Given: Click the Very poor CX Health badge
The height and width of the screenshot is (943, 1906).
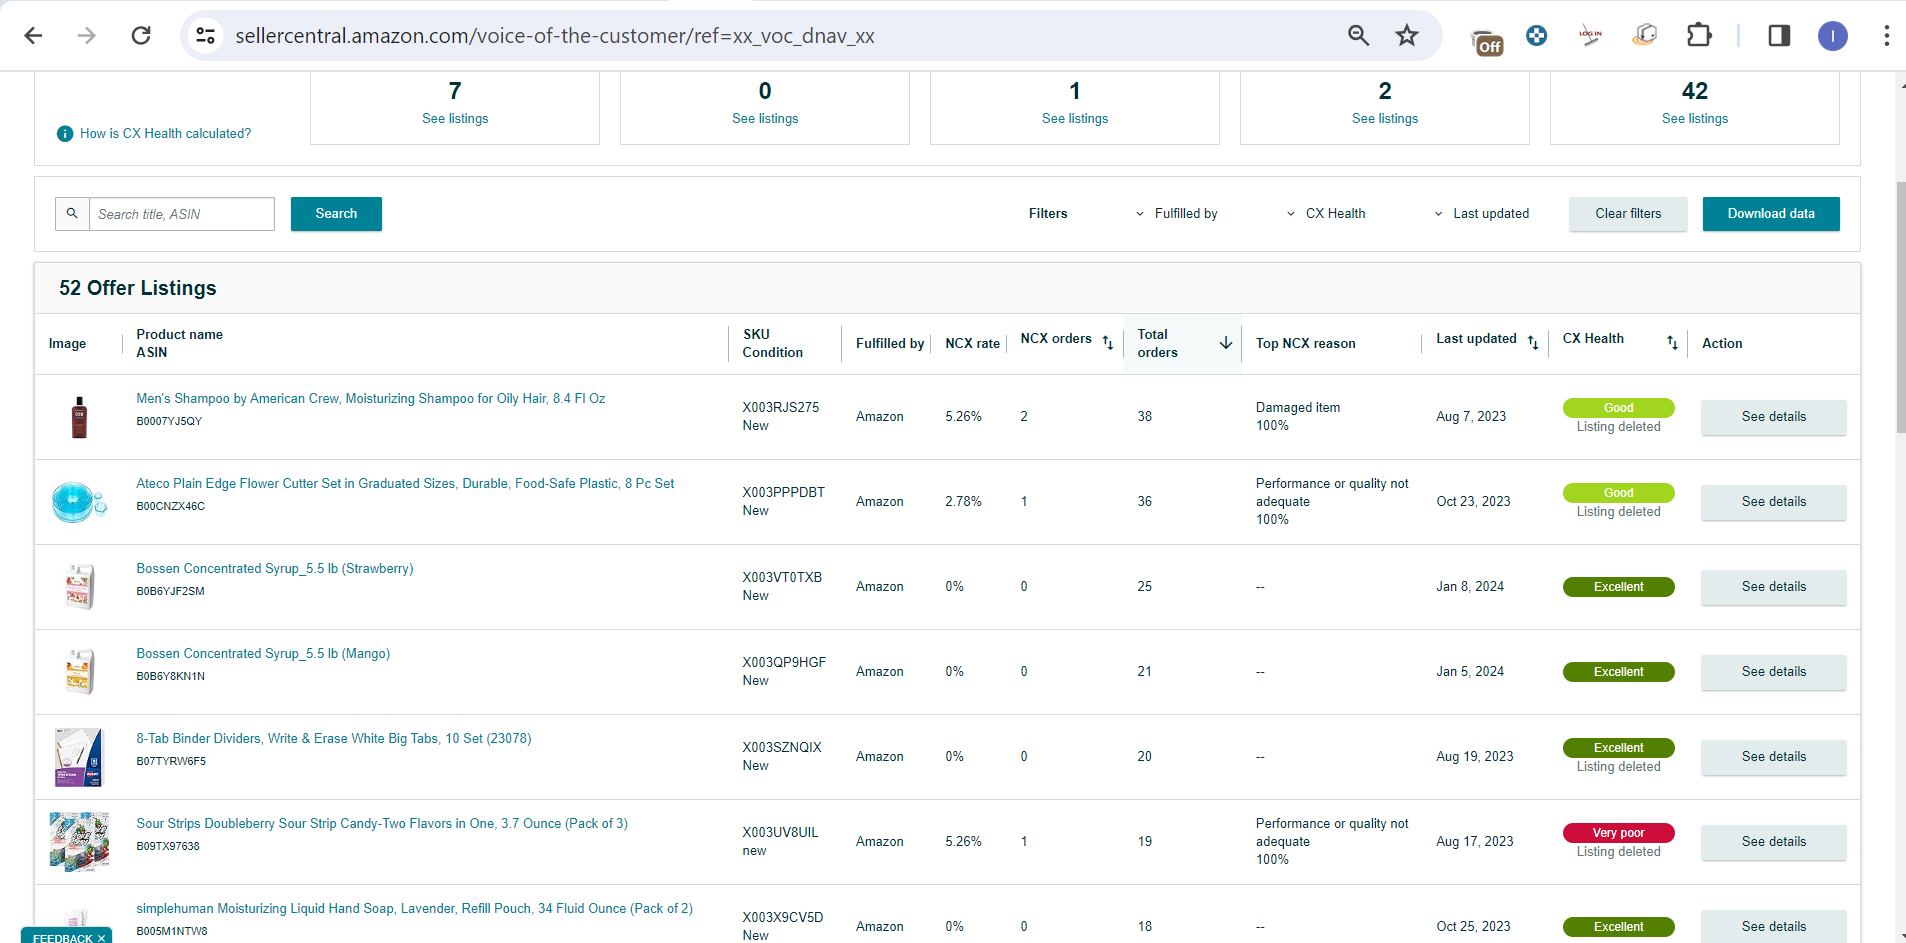Looking at the screenshot, I should click(x=1618, y=833).
